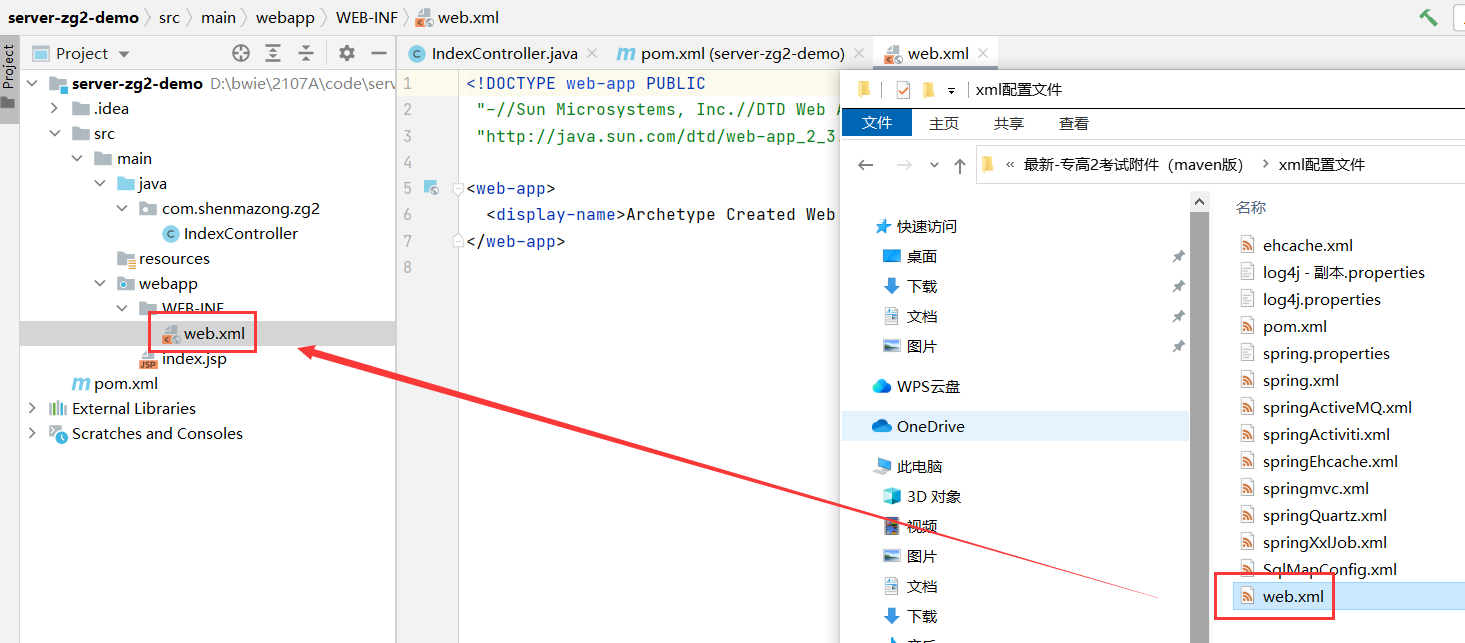Close the IndexController.java tab
Screen dimensions: 1465x643
[x=593, y=54]
